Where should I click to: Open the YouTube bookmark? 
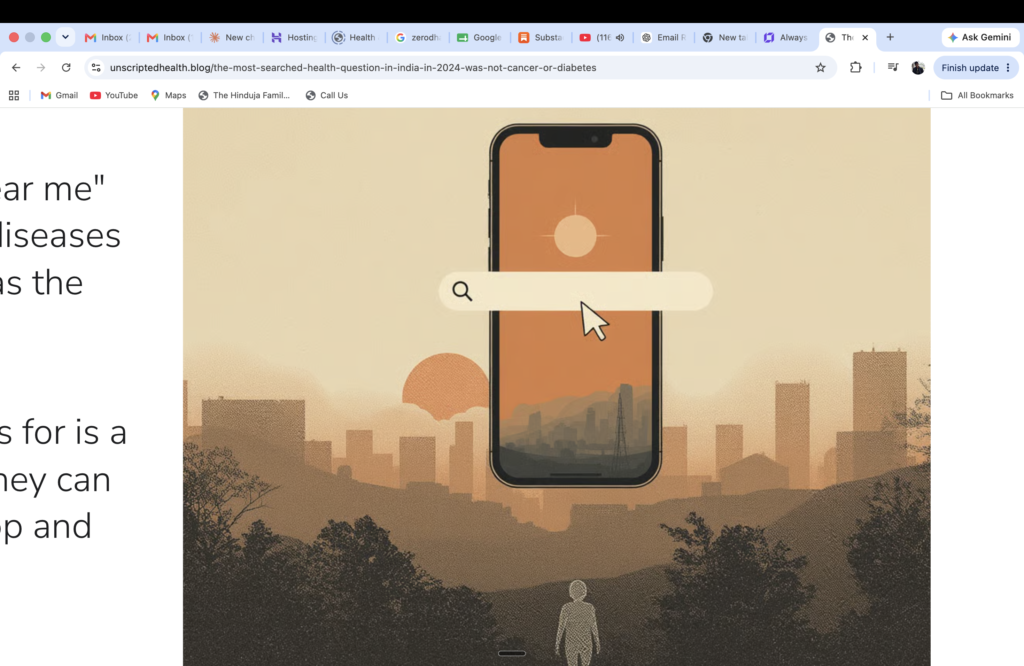[x=114, y=95]
